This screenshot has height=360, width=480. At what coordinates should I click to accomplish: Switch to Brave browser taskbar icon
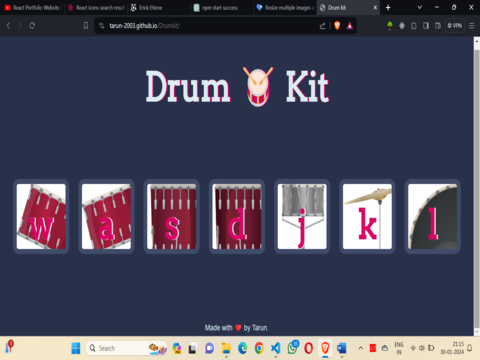pos(325,348)
